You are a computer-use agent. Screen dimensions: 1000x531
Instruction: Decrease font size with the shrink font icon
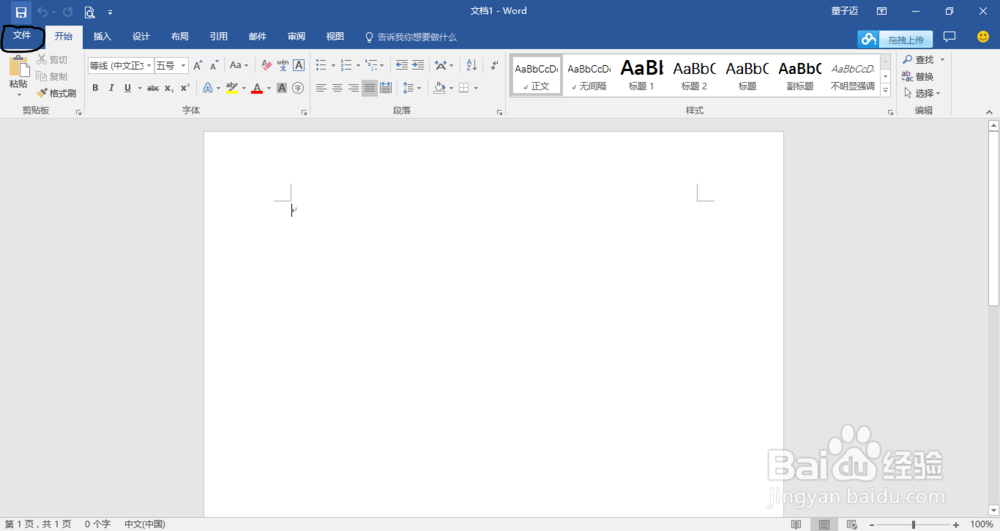(x=214, y=65)
